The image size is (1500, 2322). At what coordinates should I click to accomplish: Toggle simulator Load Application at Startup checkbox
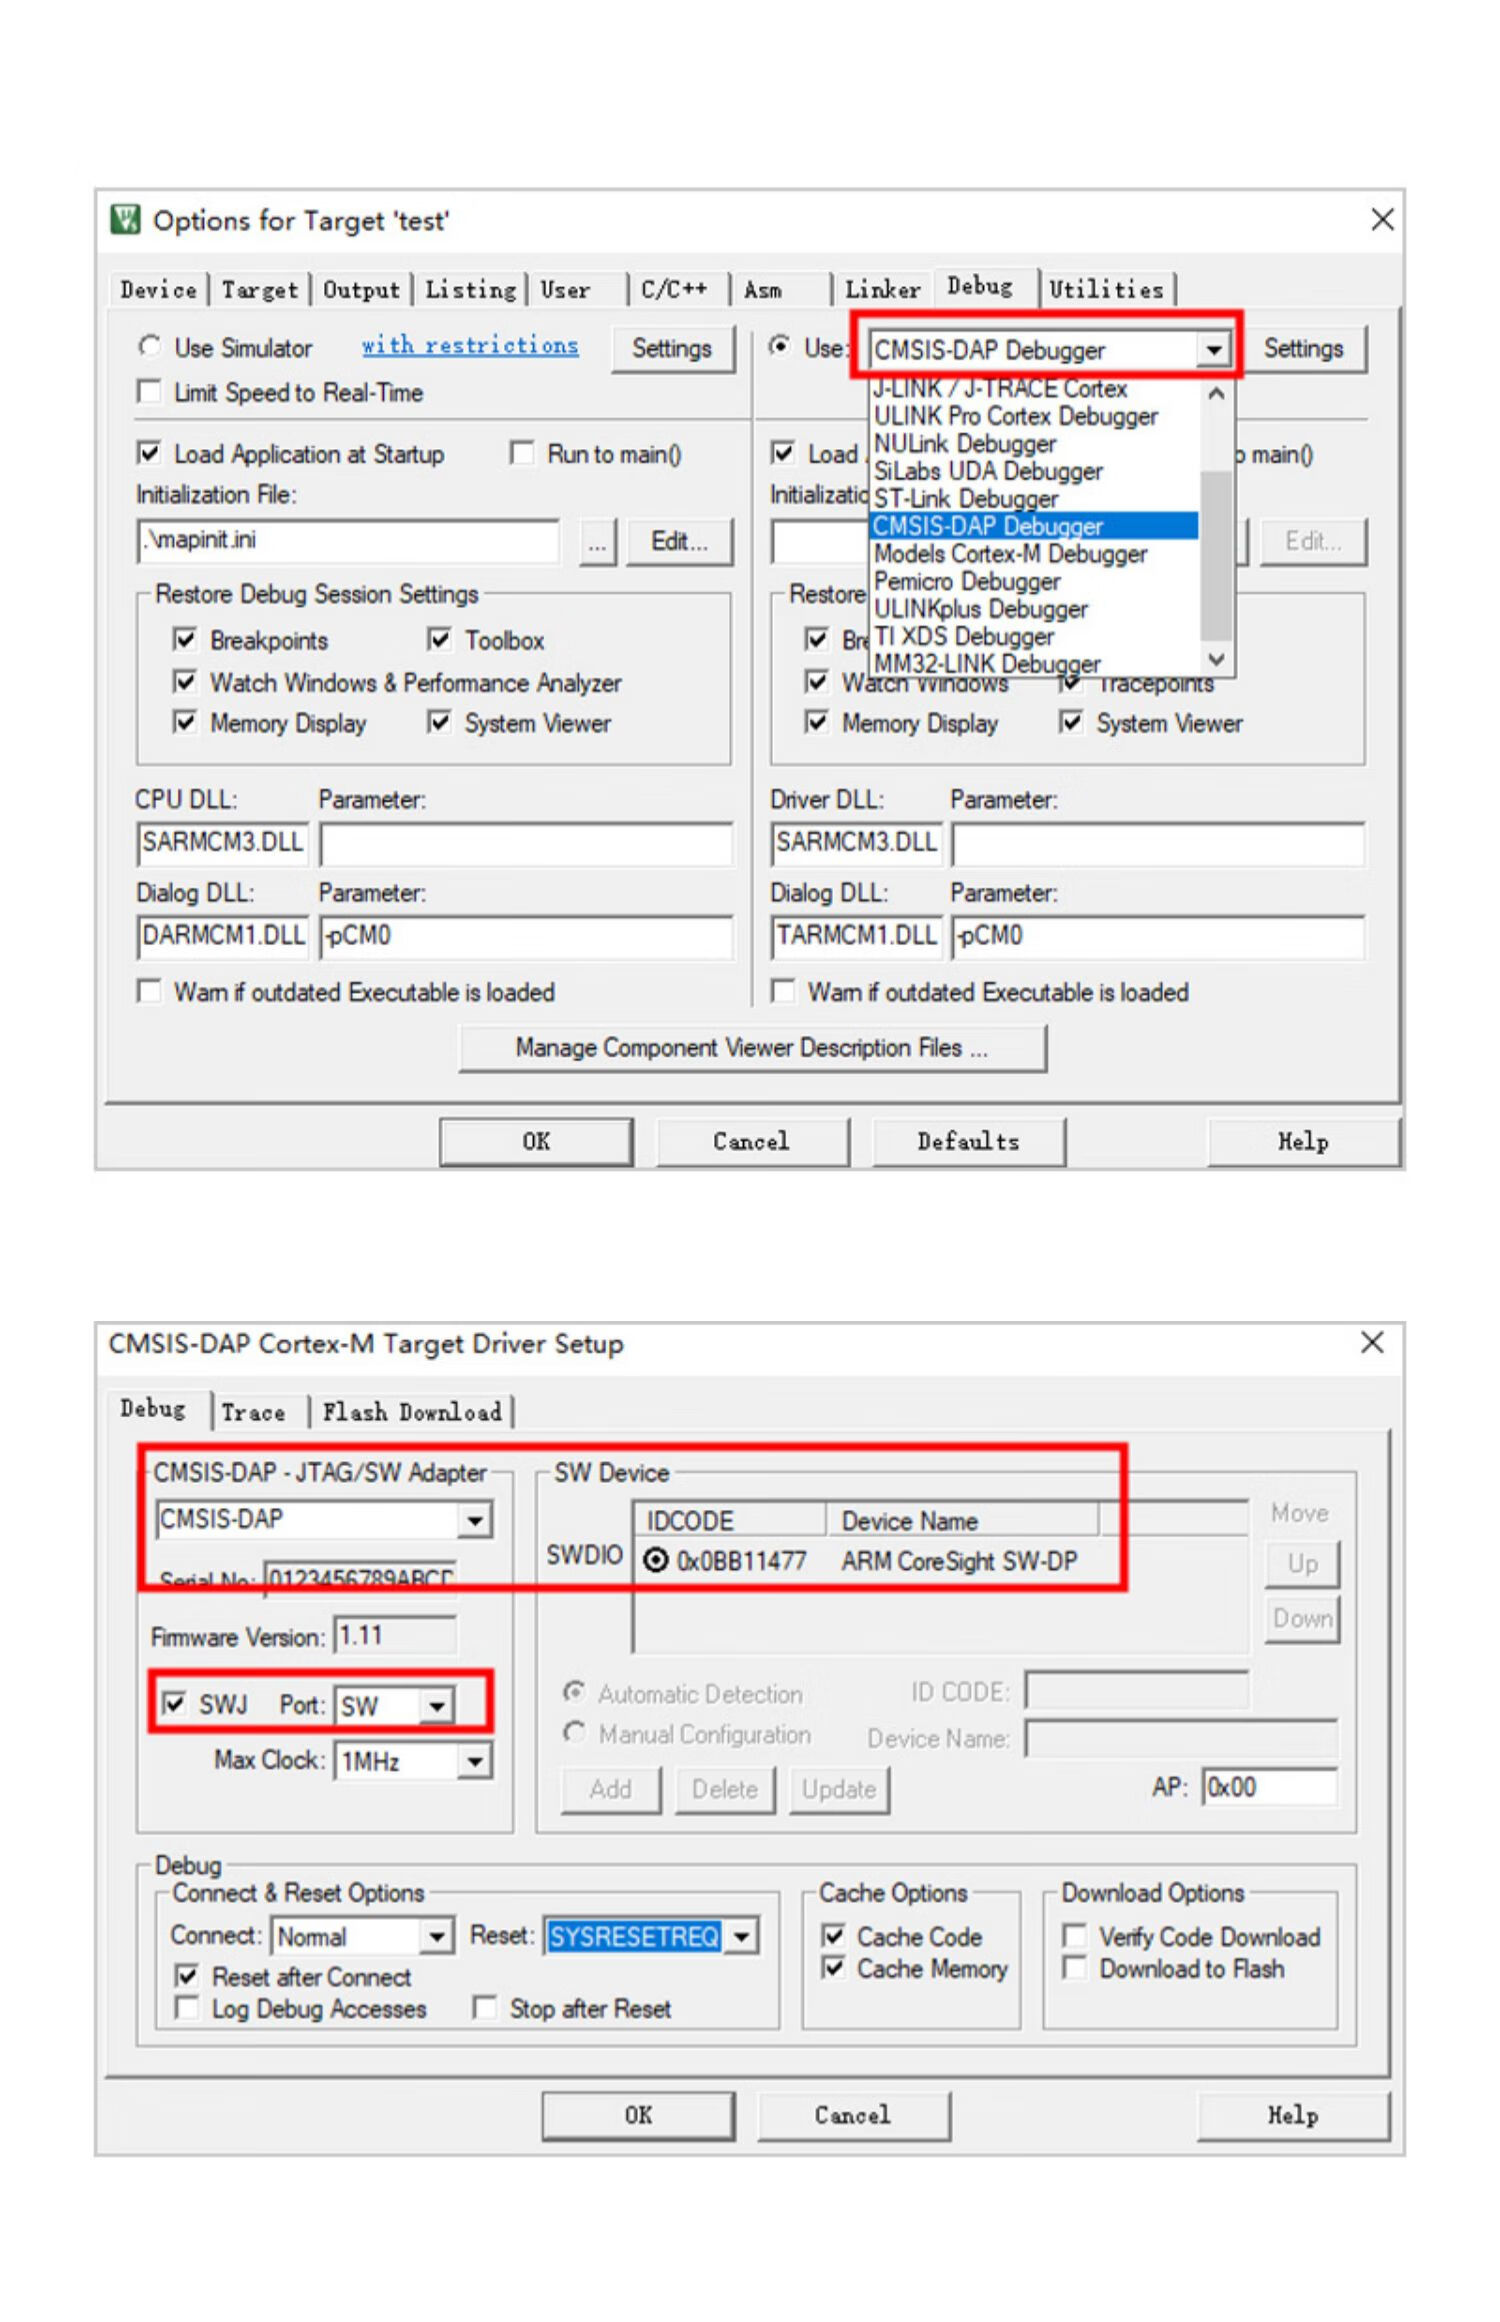click(x=149, y=453)
